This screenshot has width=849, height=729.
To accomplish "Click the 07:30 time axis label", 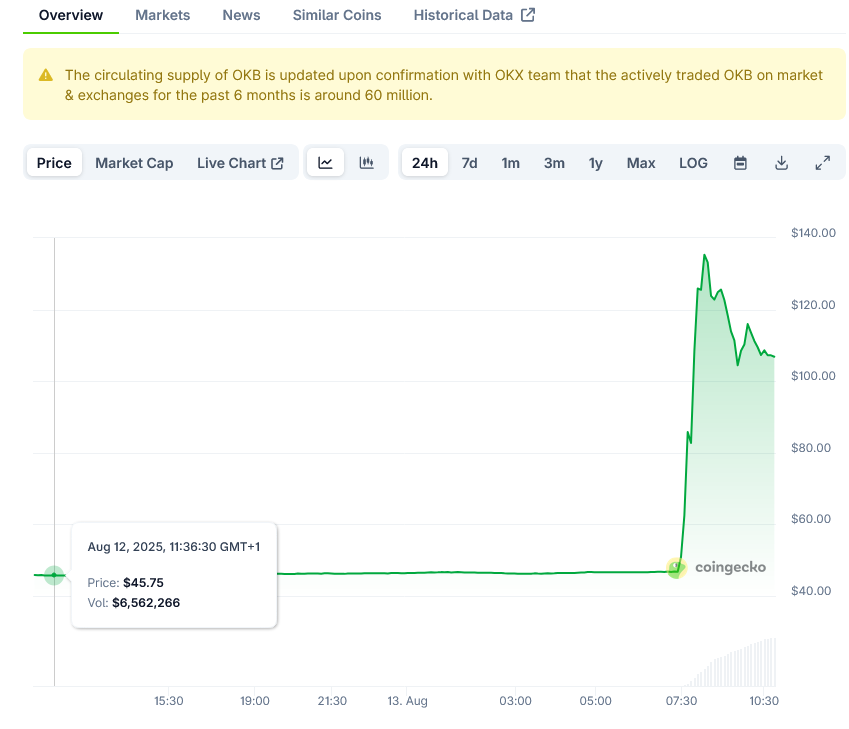I will click(681, 701).
